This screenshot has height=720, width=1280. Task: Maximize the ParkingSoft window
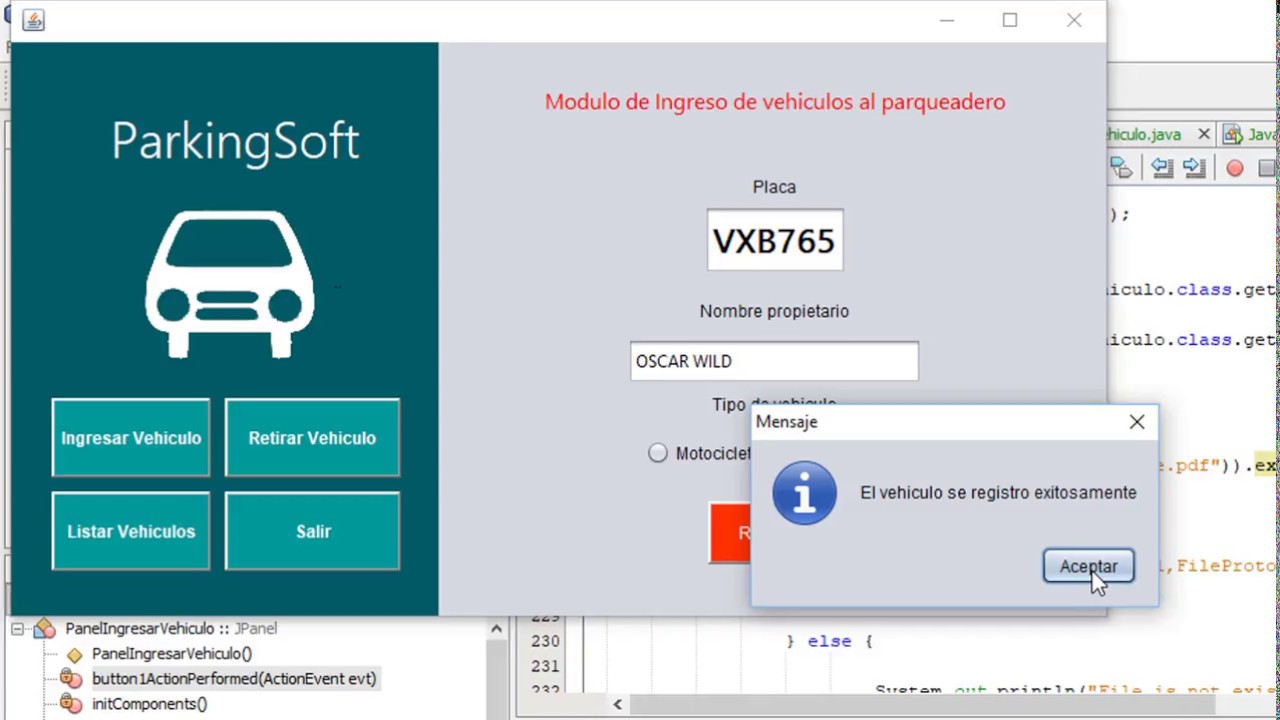pos(1010,20)
